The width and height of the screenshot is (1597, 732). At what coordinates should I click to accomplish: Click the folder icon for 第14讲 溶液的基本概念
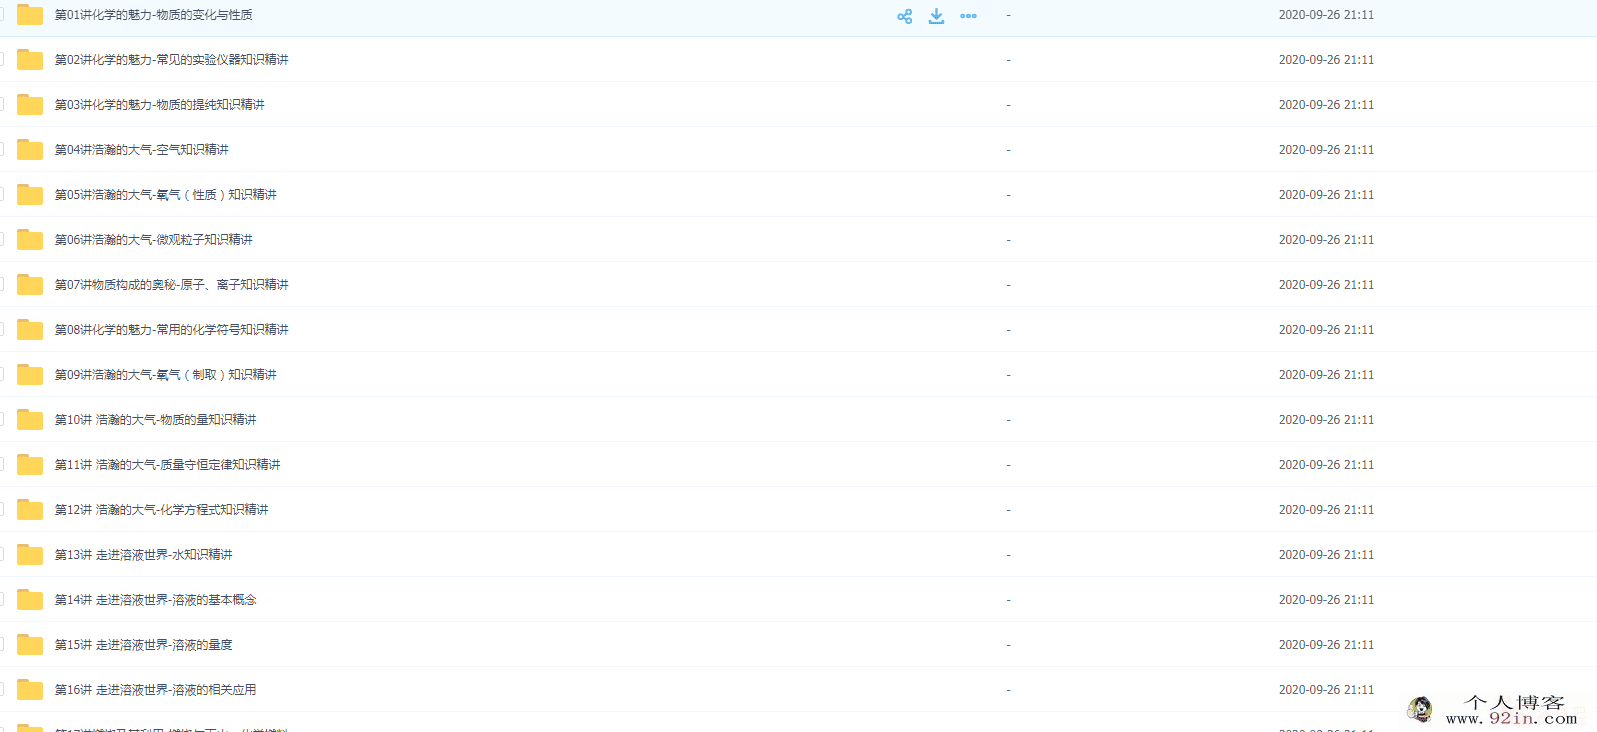click(30, 600)
